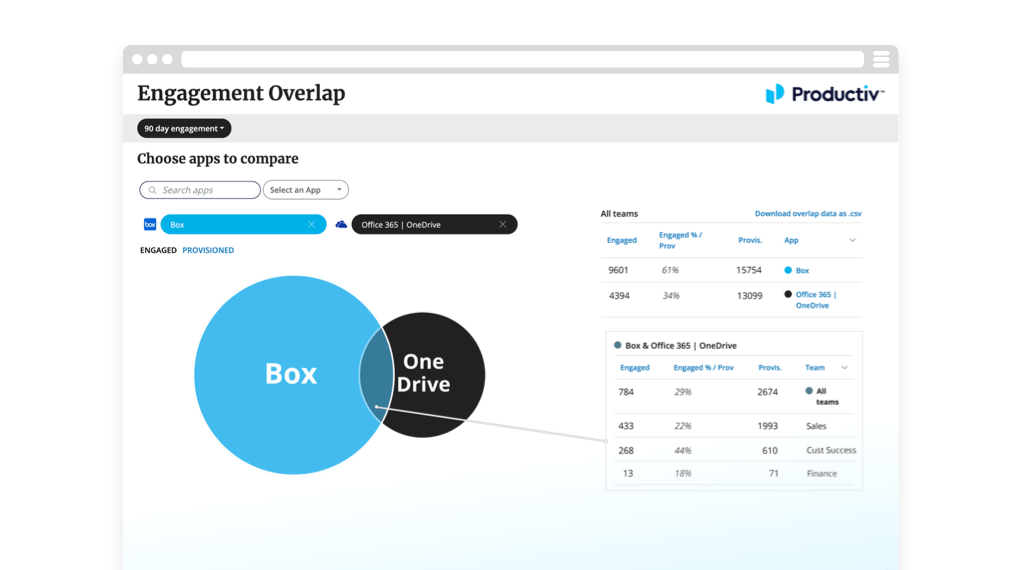Sort by Engaged % / Prov header in All teams table

(x=680, y=240)
